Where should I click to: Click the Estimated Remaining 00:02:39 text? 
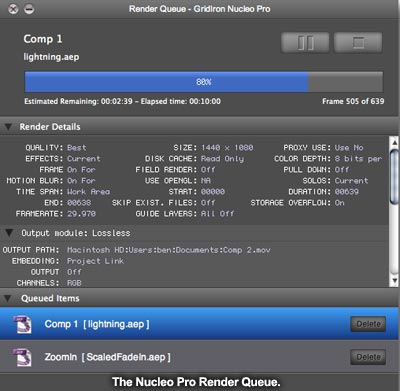78,101
